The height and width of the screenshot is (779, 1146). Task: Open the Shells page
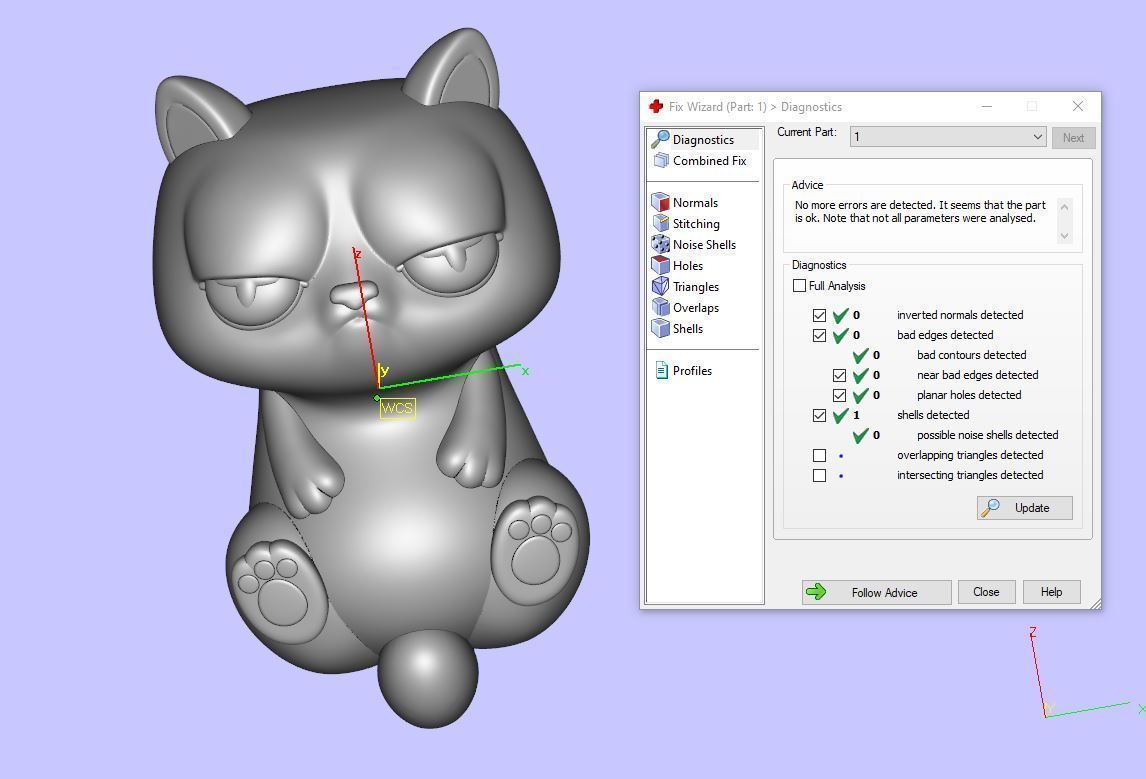pos(688,329)
